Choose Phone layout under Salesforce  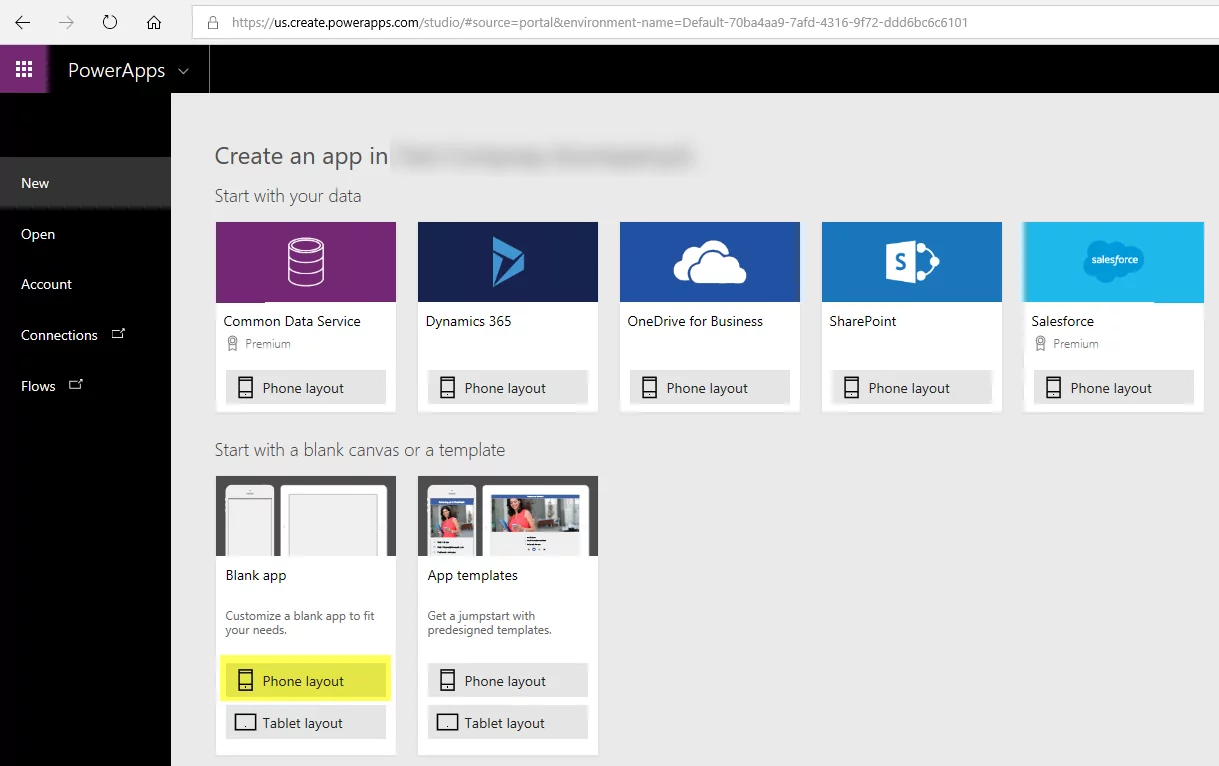pyautogui.click(x=1114, y=388)
